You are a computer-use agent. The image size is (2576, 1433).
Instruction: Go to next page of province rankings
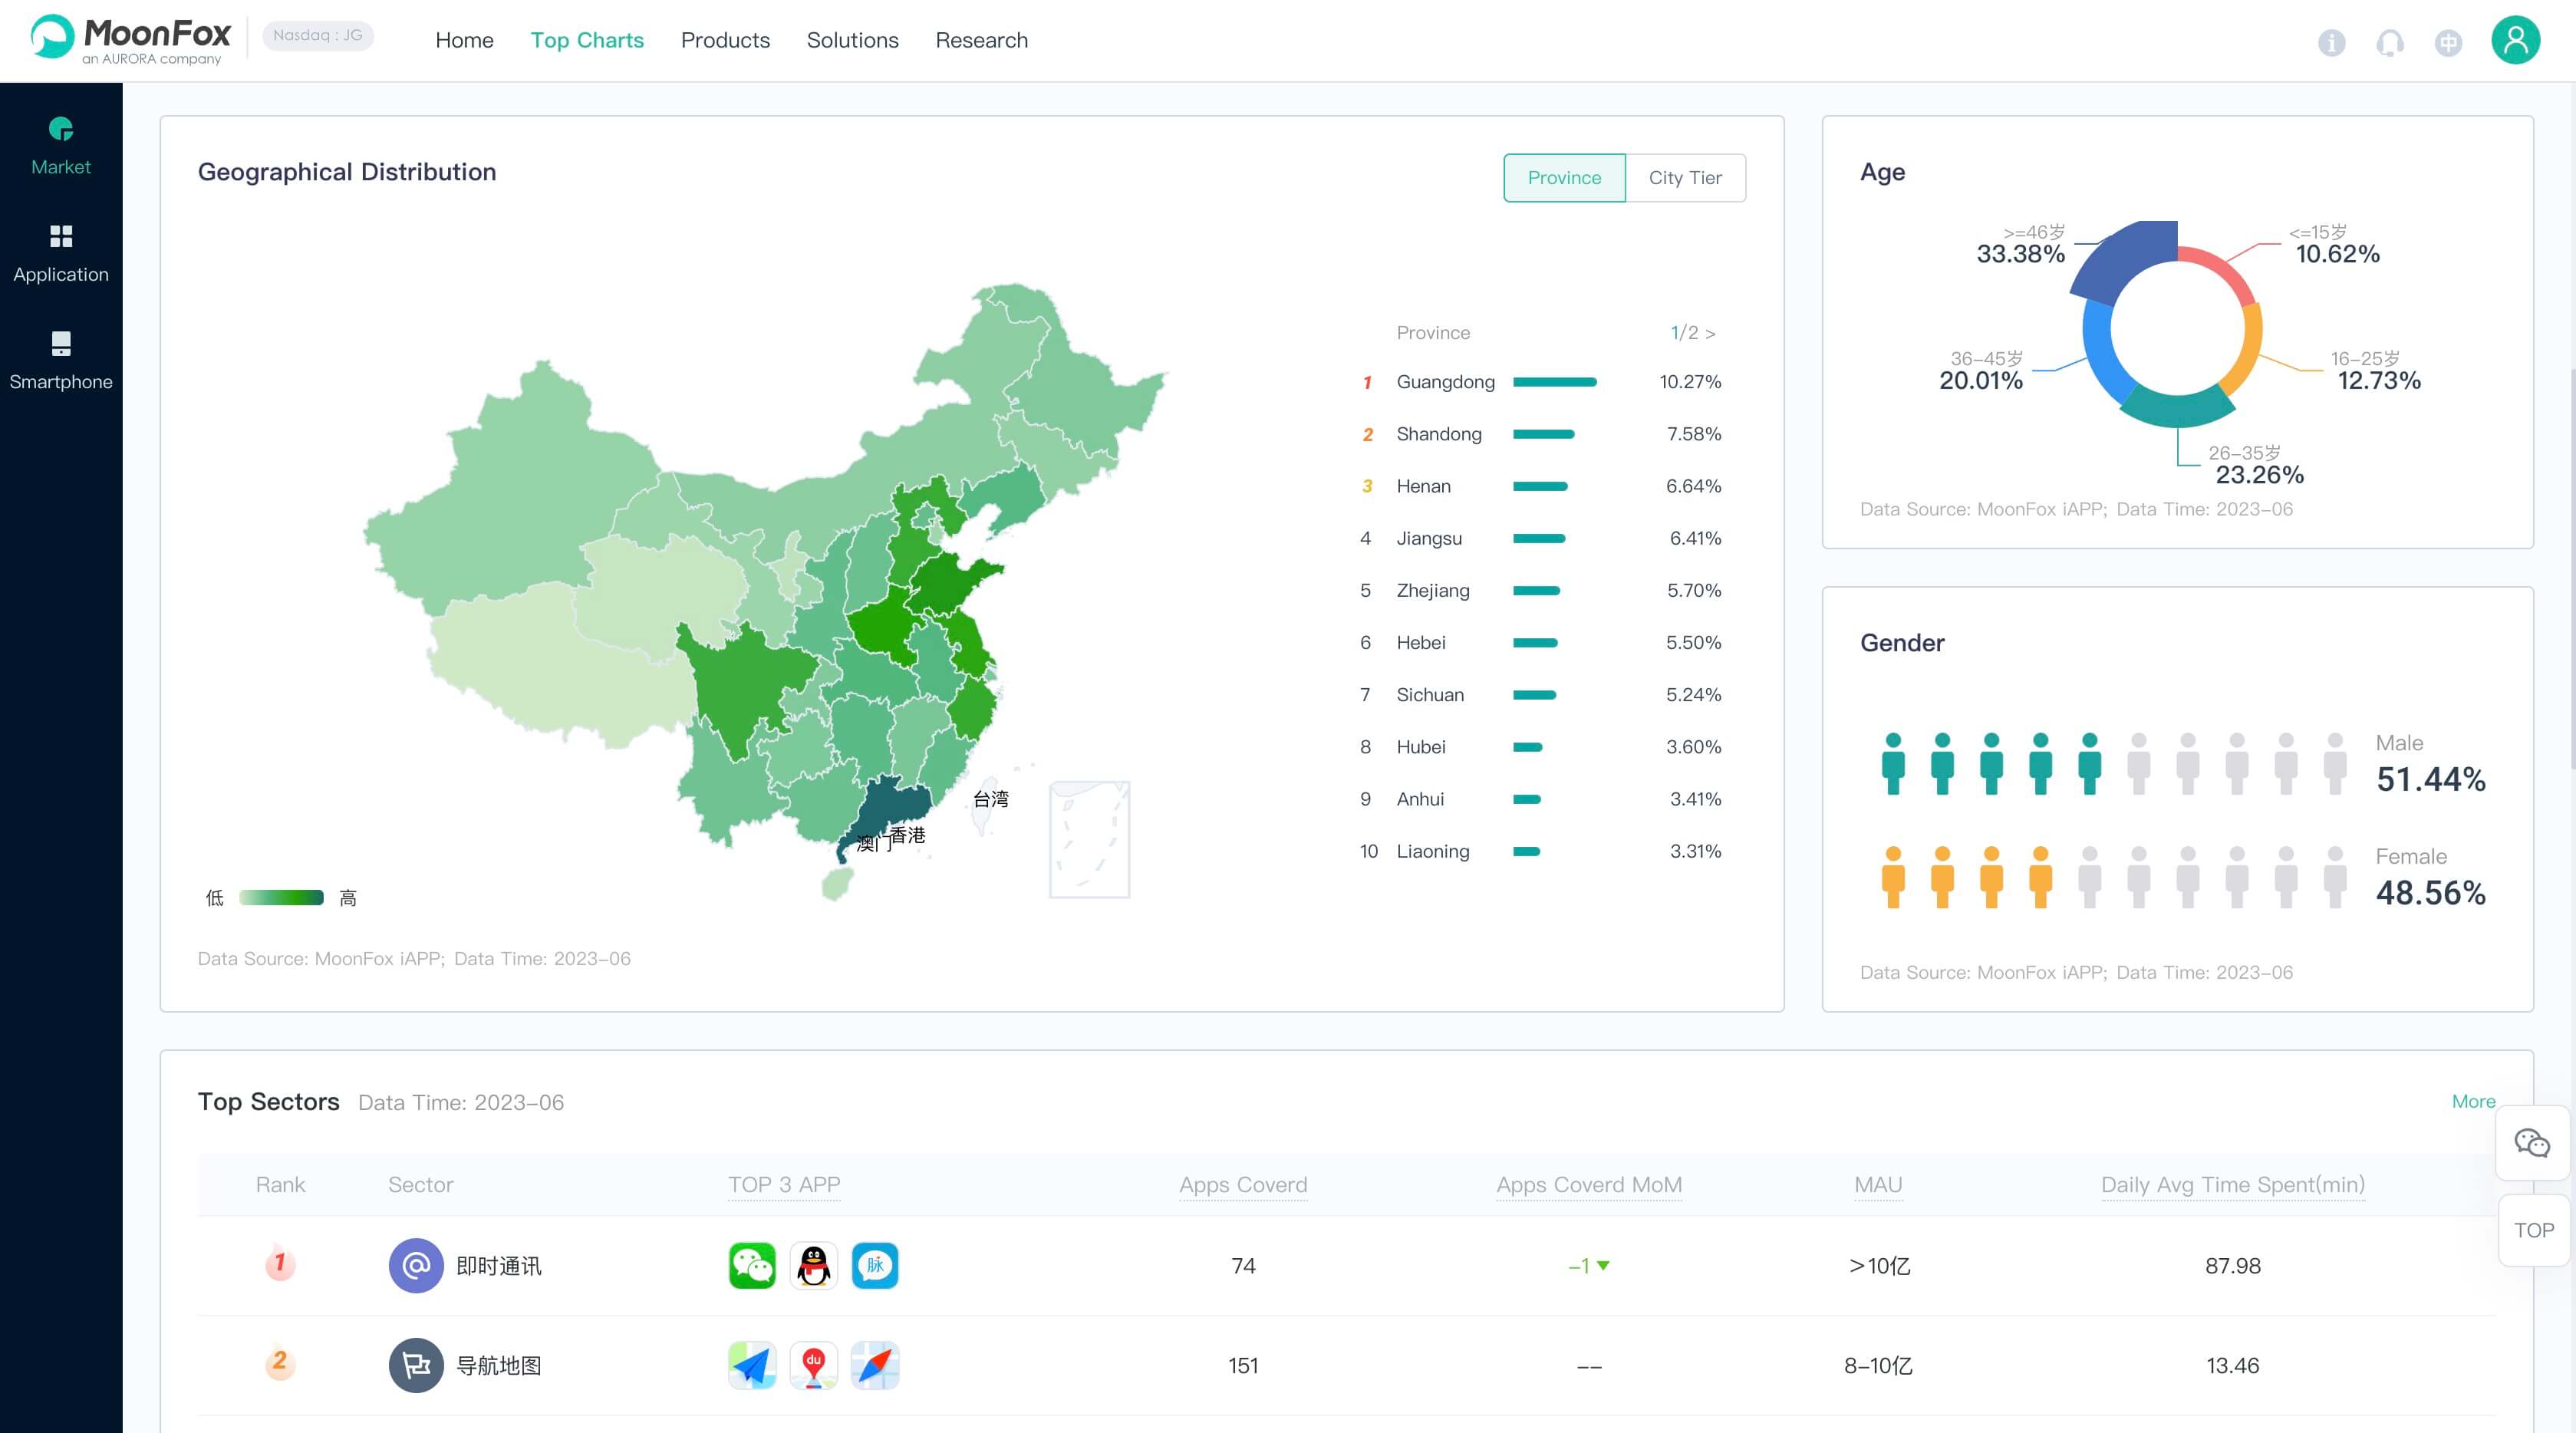1712,332
